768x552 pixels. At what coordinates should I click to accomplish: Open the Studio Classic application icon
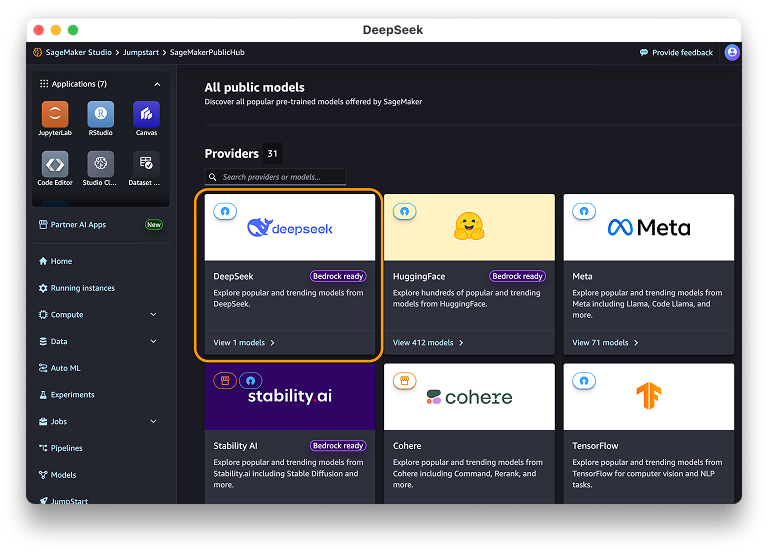coord(100,164)
